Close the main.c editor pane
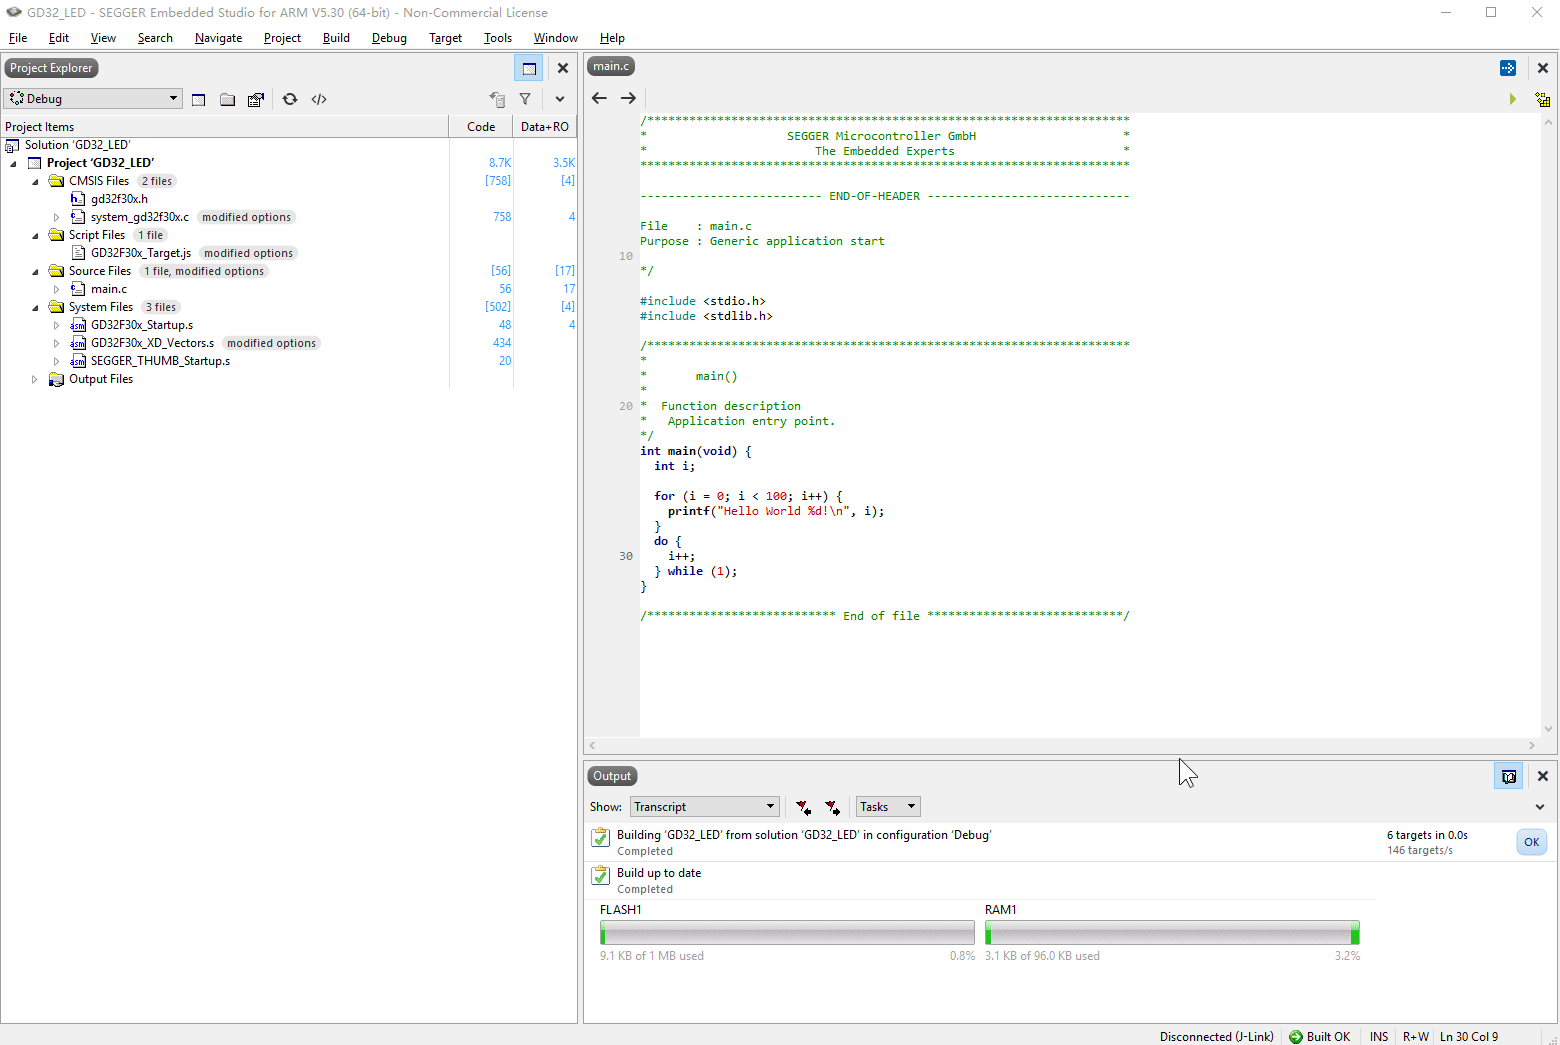This screenshot has height=1045, width=1560. click(1543, 68)
